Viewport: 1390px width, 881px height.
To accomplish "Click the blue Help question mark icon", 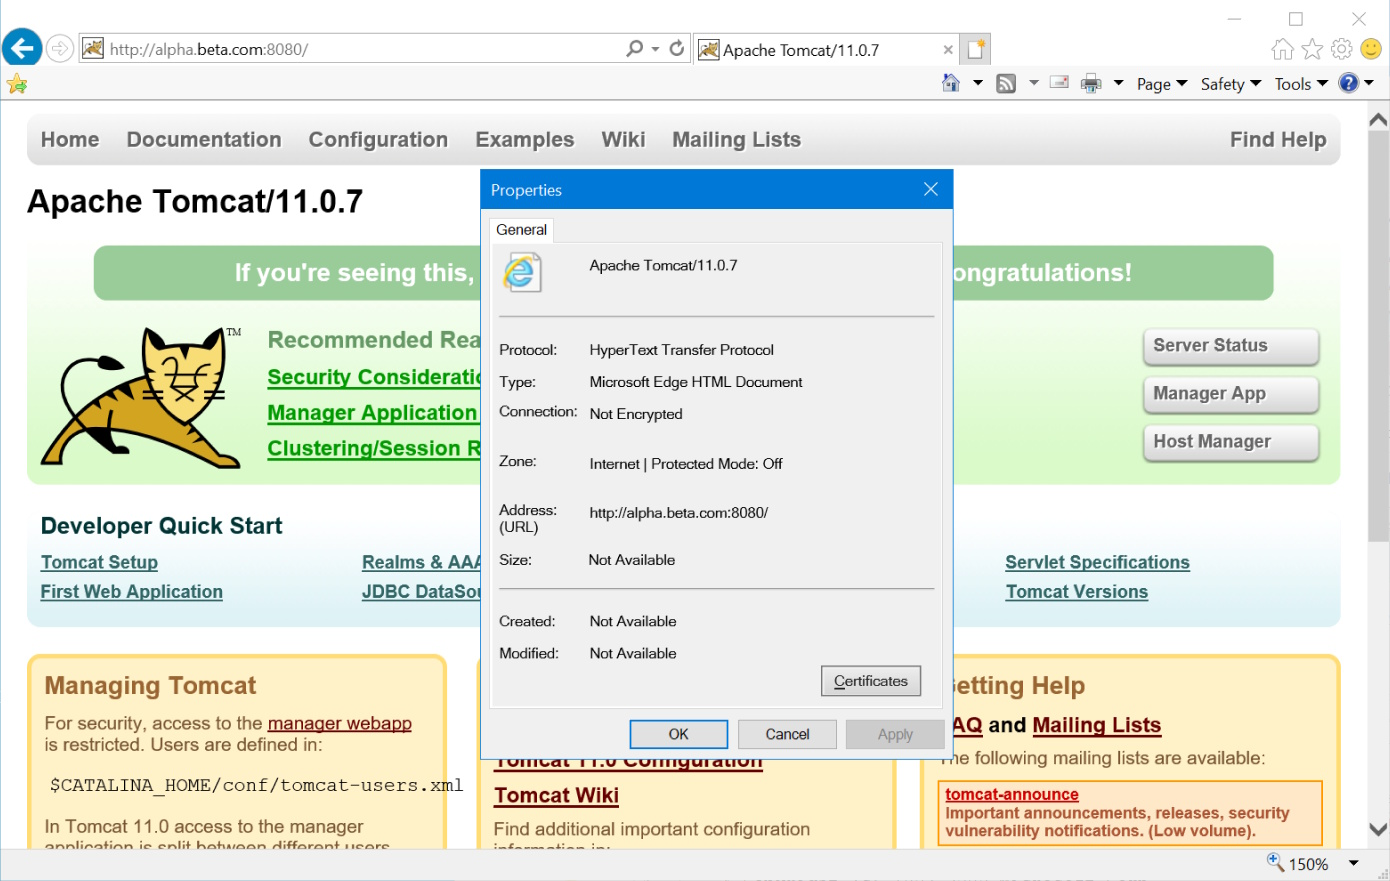I will point(1349,83).
